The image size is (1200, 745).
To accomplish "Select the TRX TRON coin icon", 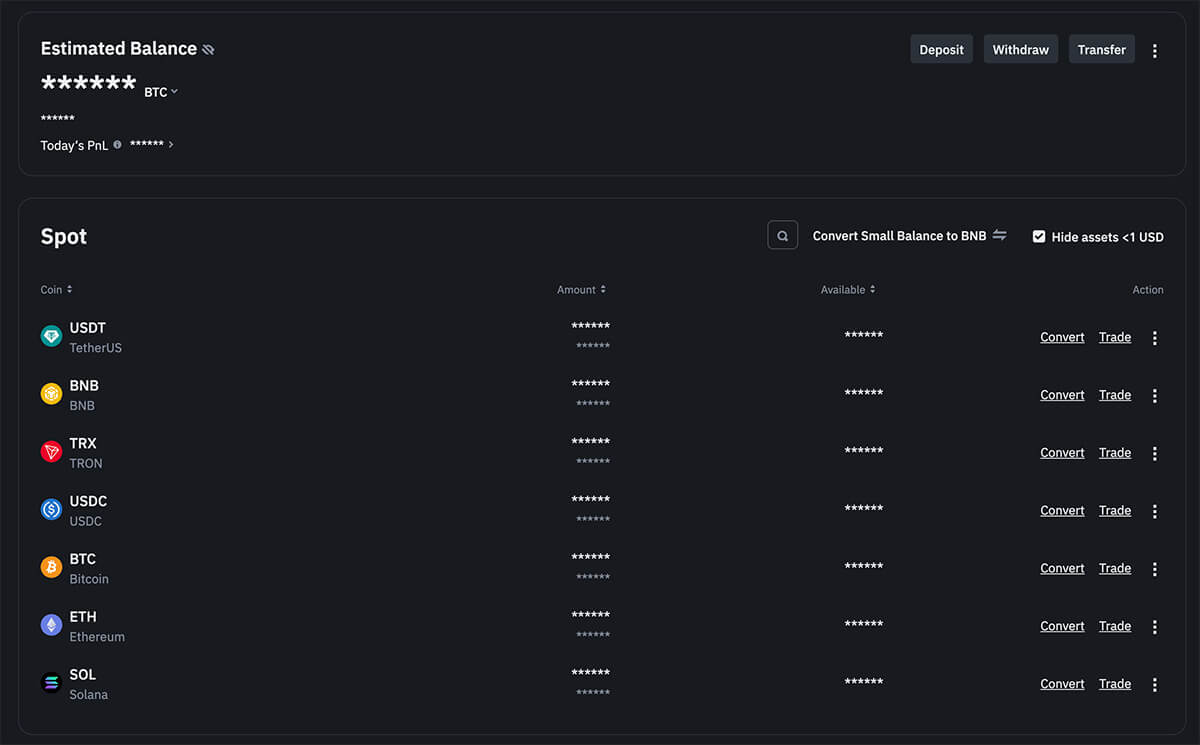I will (51, 452).
